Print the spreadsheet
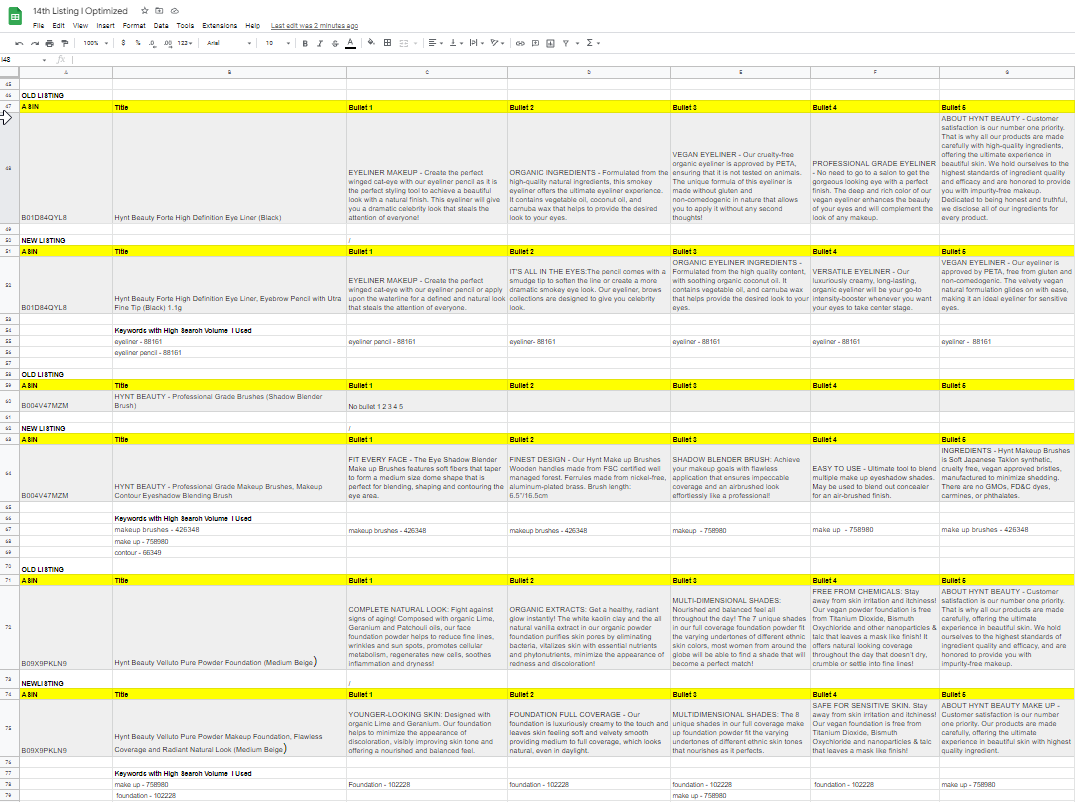The height and width of the screenshot is (802, 1075). 49,43
